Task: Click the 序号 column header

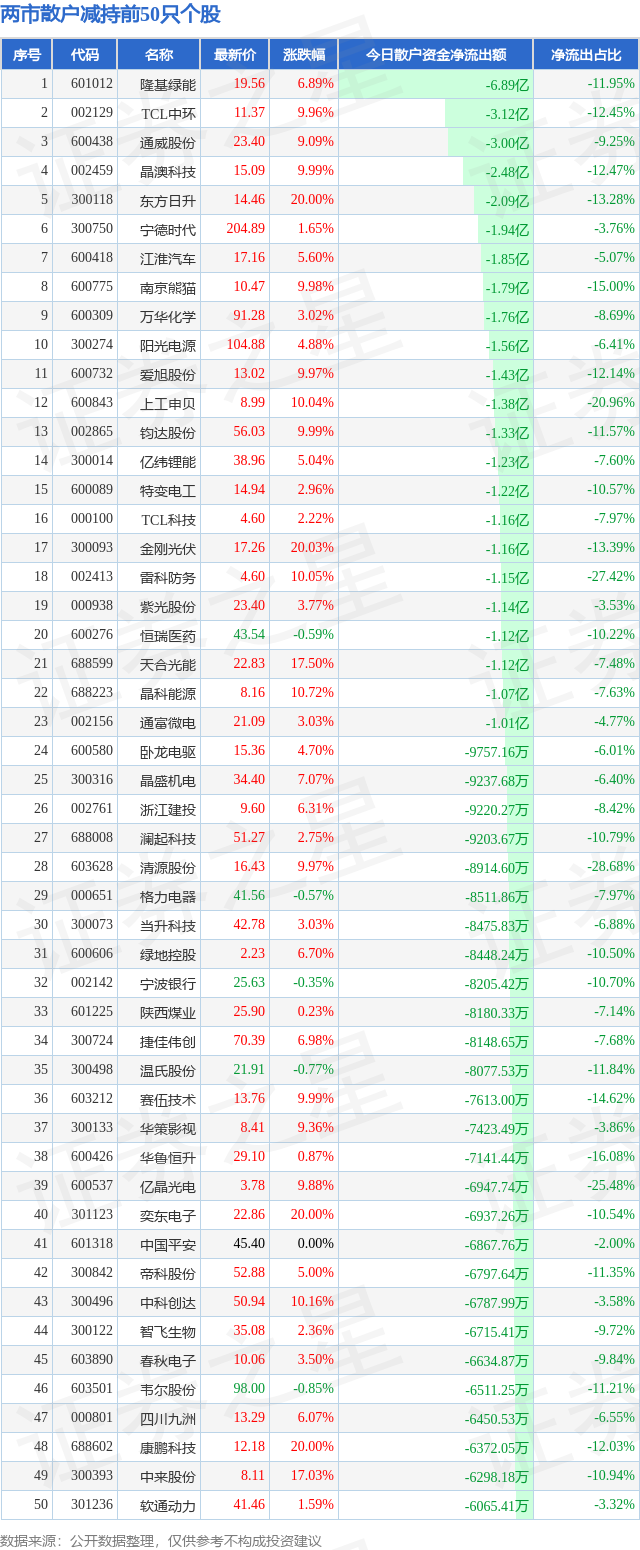Action: coord(27,55)
